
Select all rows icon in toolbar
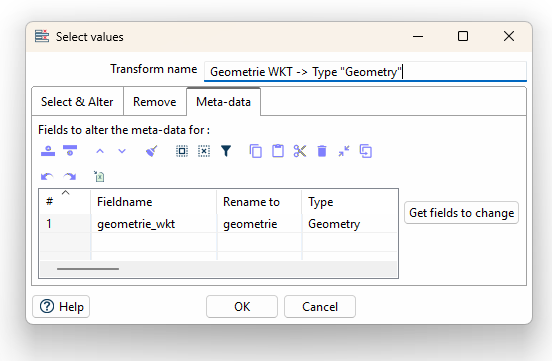tap(182, 151)
